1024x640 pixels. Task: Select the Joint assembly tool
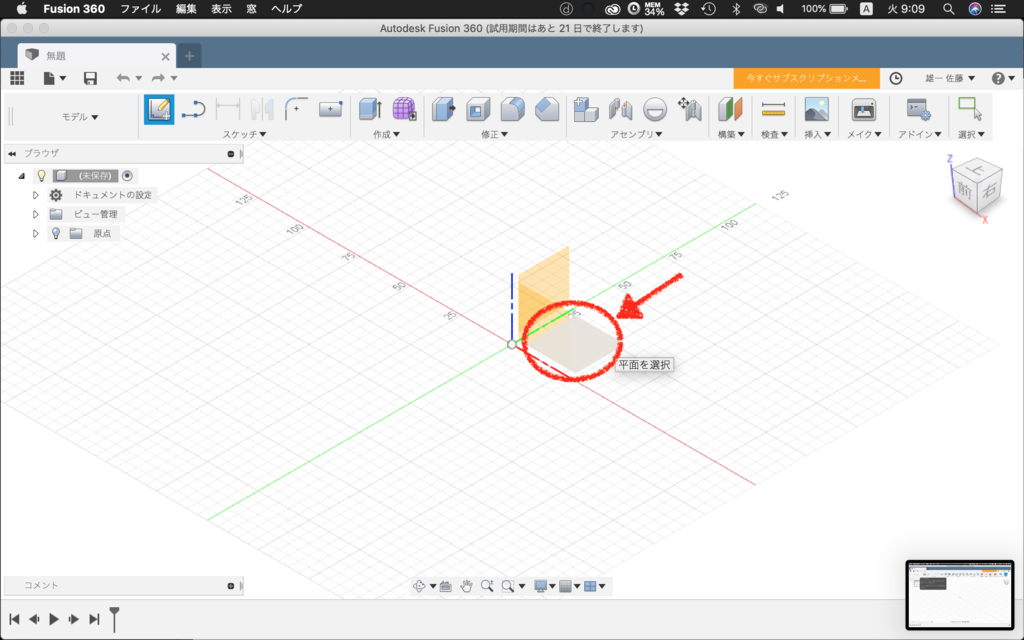[620, 109]
